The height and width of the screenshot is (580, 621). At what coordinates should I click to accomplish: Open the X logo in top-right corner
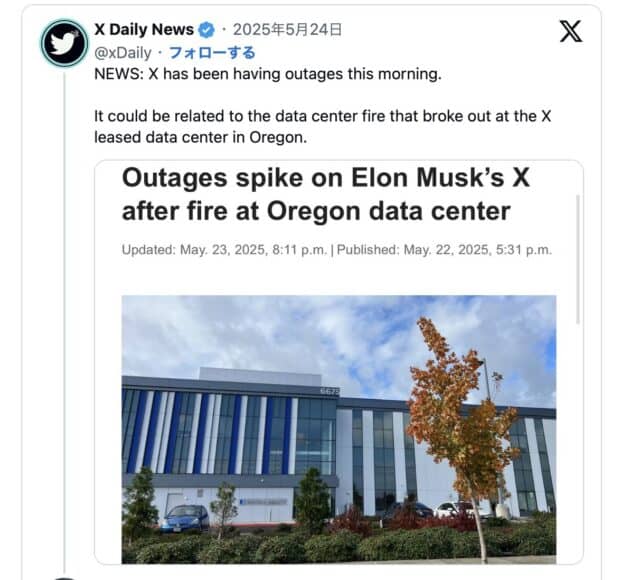[570, 32]
